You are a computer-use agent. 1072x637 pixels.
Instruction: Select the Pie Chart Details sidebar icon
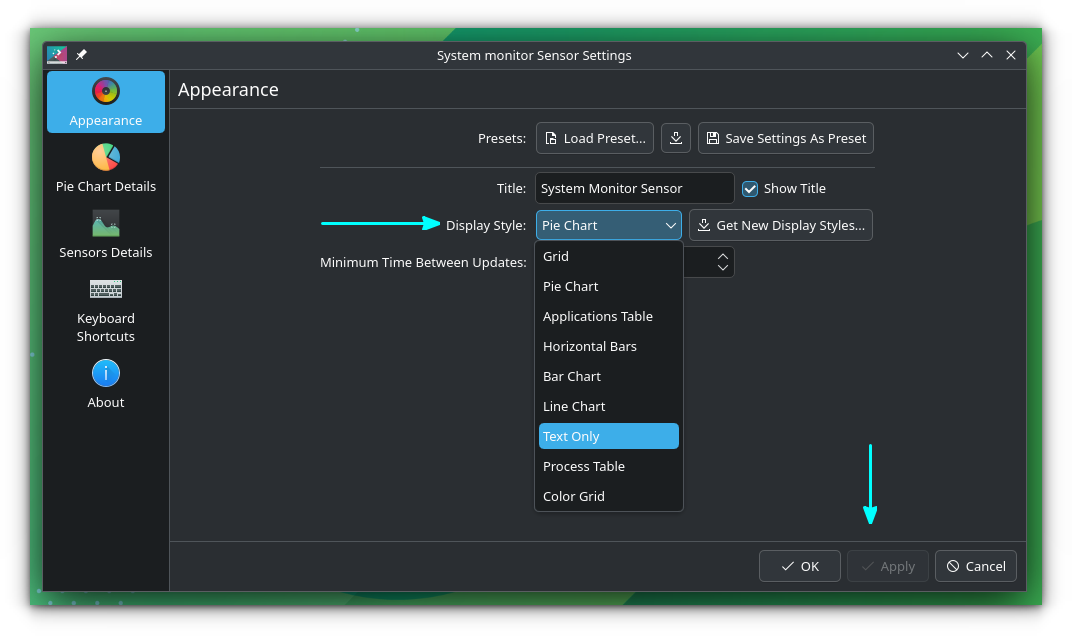(x=105, y=158)
